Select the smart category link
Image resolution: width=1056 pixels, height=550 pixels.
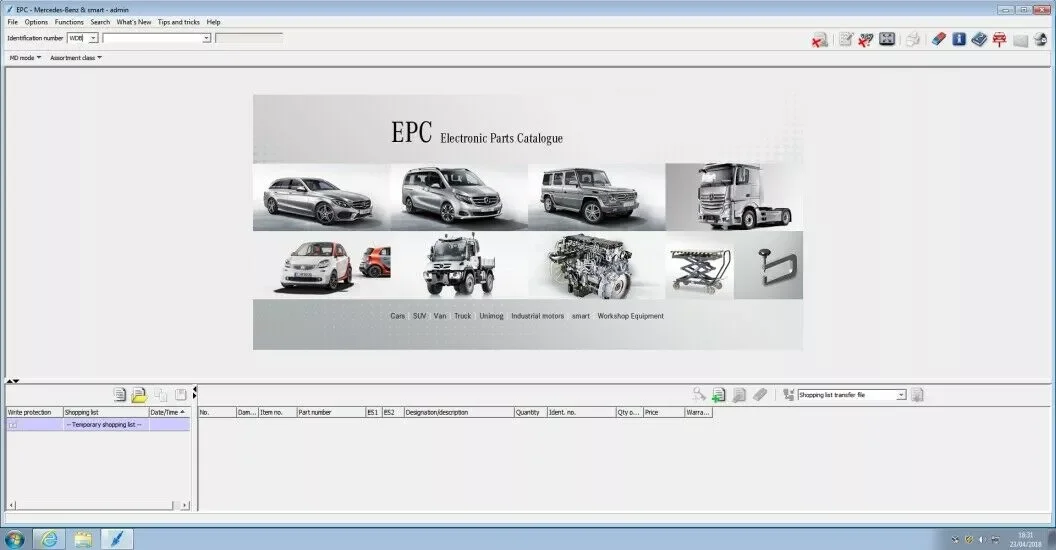[581, 316]
